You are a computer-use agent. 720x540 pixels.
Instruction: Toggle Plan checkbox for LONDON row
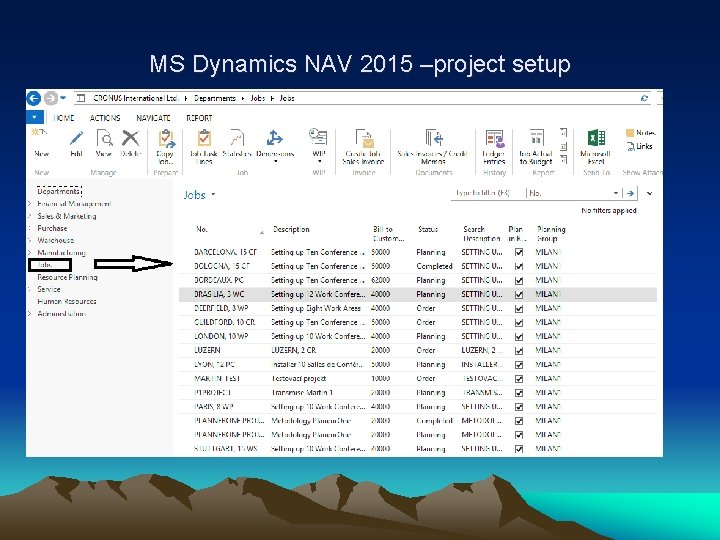(519, 337)
